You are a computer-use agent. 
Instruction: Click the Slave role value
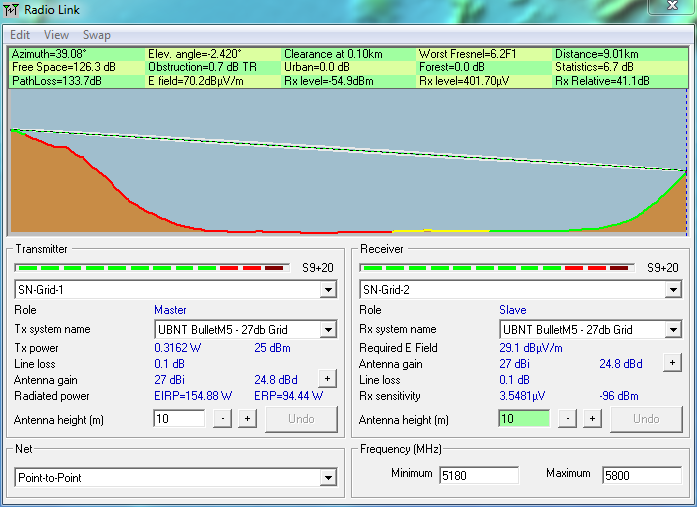coord(513,310)
